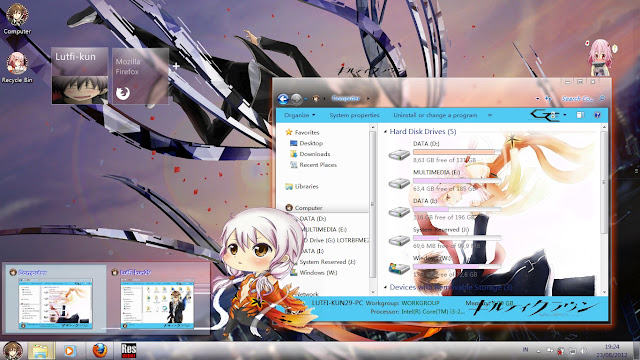This screenshot has width=640, height=360.
Task: Switch to lutfi-kun29 window thumbnail preview
Action: click(157, 298)
